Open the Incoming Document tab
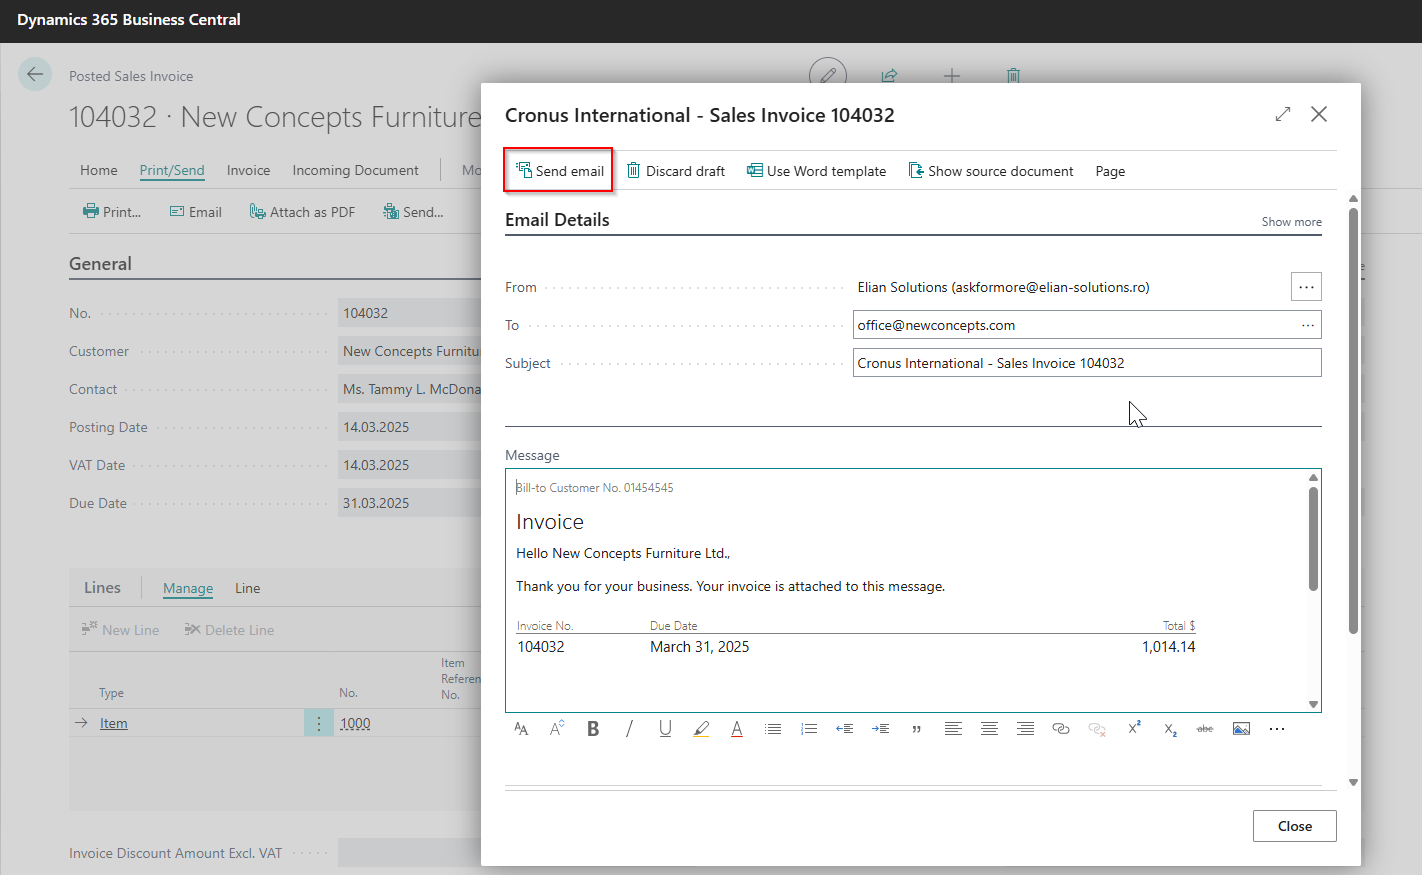 [355, 170]
